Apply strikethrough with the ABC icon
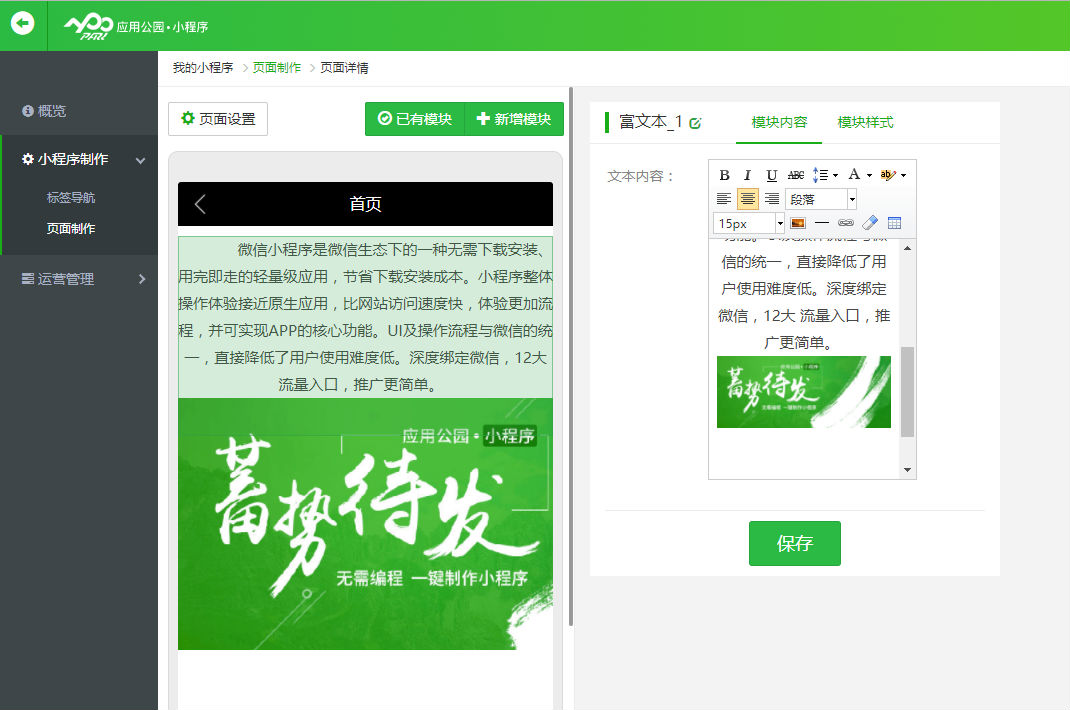 [796, 175]
